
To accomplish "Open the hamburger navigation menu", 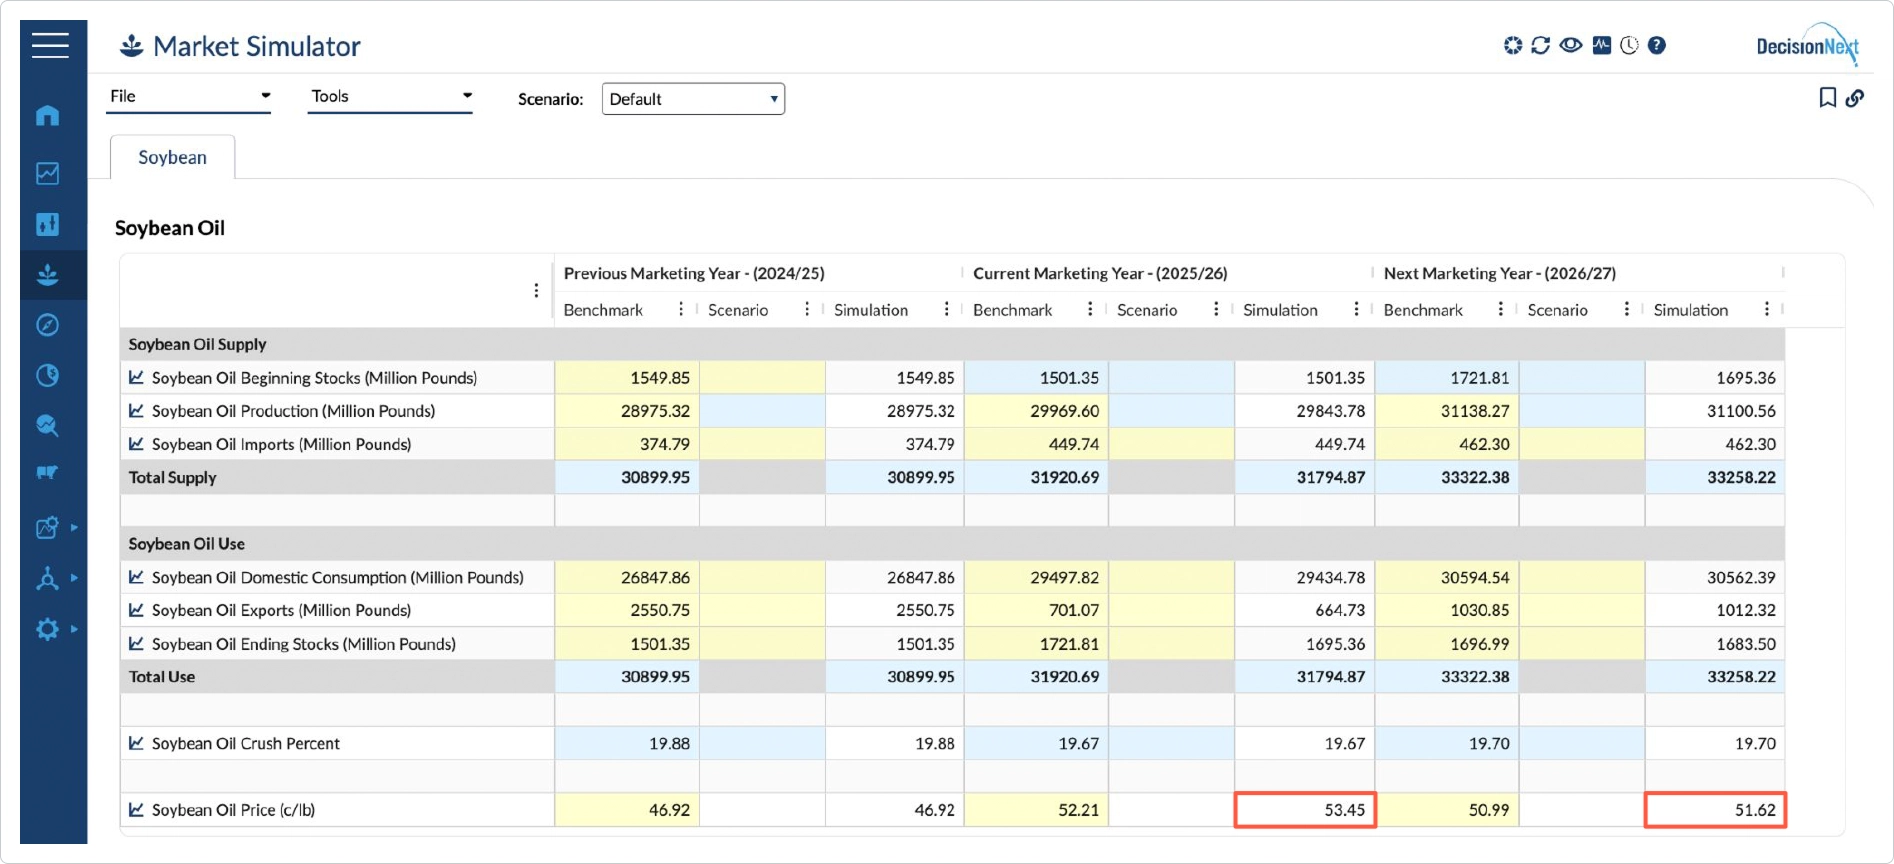I will tap(50, 45).
